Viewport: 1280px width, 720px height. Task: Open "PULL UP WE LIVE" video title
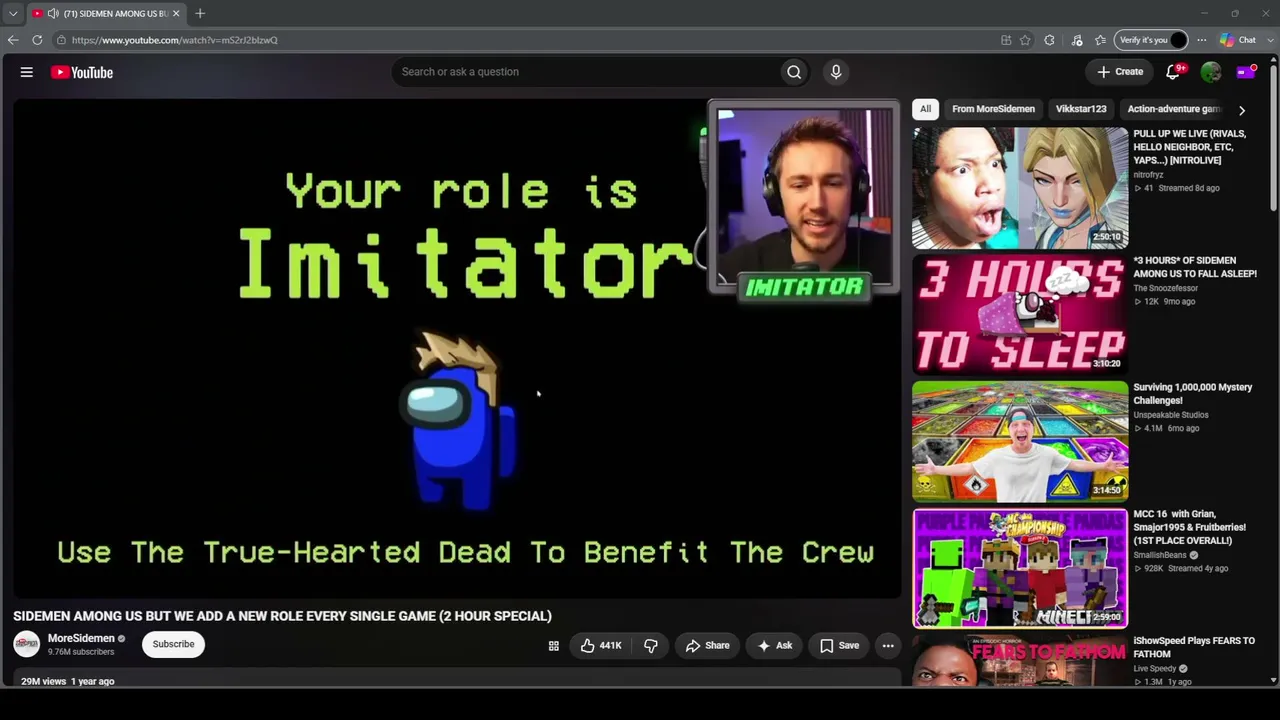pos(1191,147)
